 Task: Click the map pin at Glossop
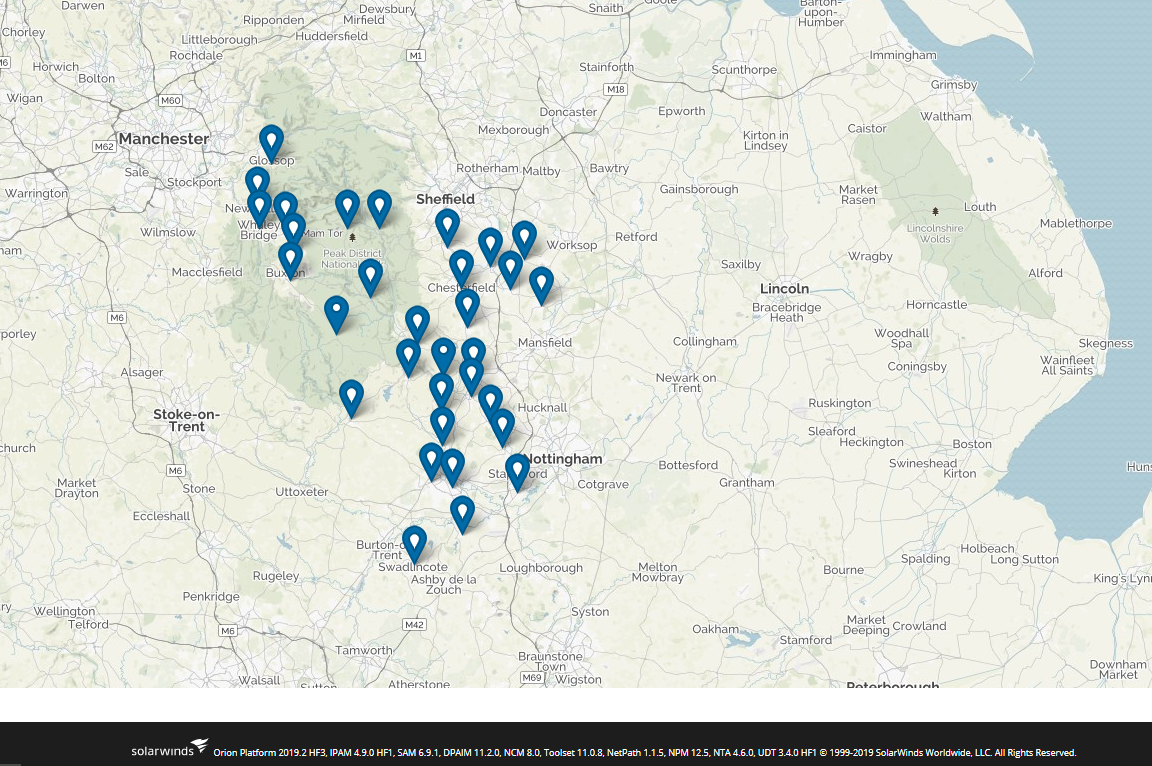coord(271,142)
